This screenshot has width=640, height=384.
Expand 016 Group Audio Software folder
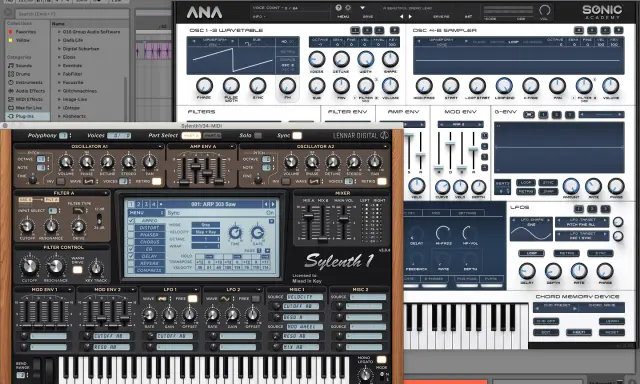(x=59, y=31)
